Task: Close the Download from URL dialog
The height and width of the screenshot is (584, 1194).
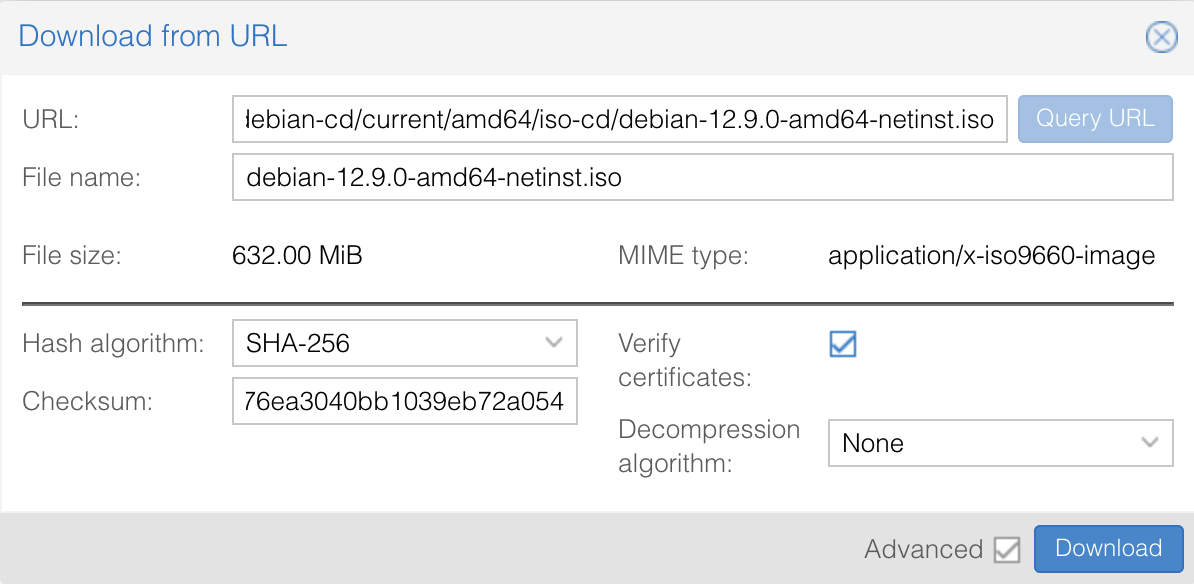Action: (1160, 38)
